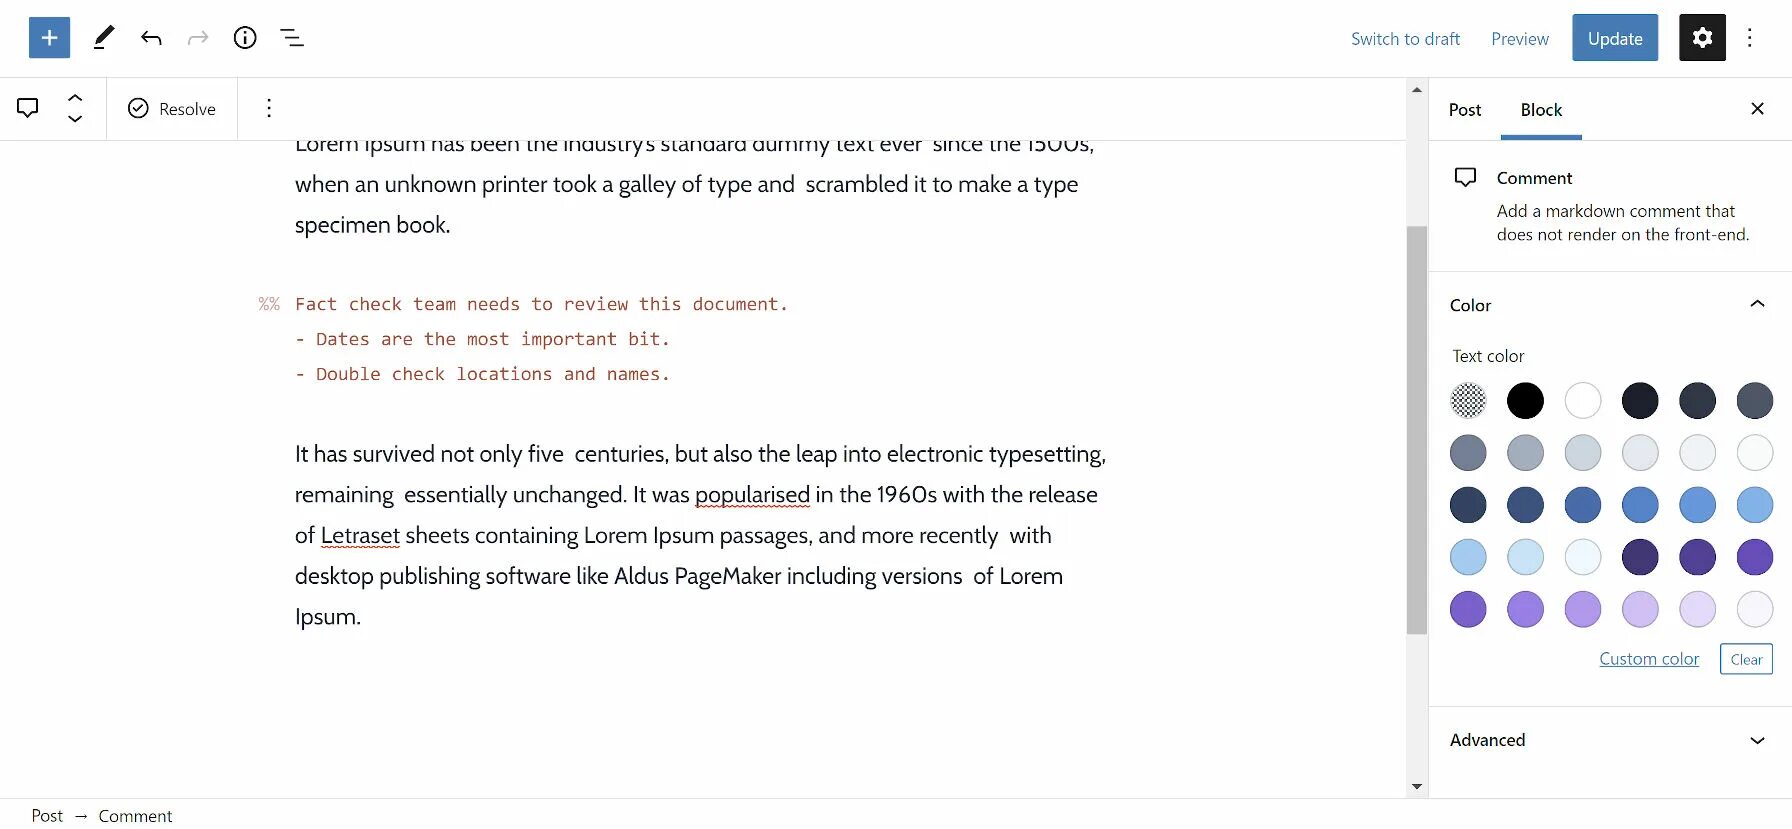This screenshot has width=1792, height=829.
Task: Click the Comment block type icon in toolbar
Action: [28, 108]
